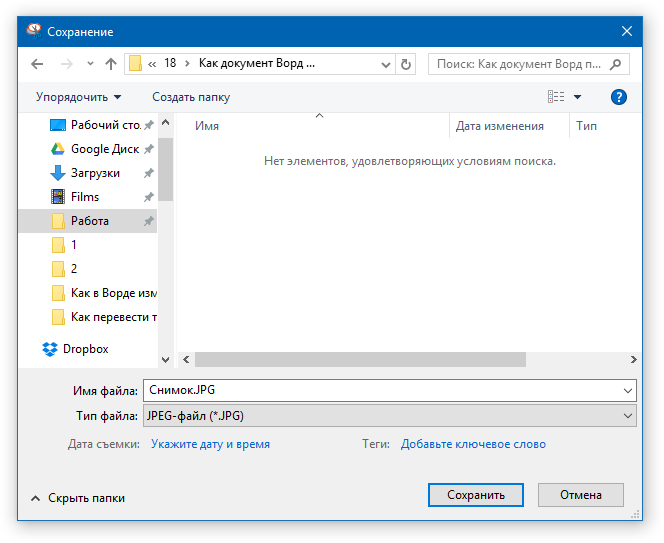Image resolution: width=664 pixels, height=543 pixels.
Task: Unpin the Films shortcut pin
Action: [x=148, y=197]
